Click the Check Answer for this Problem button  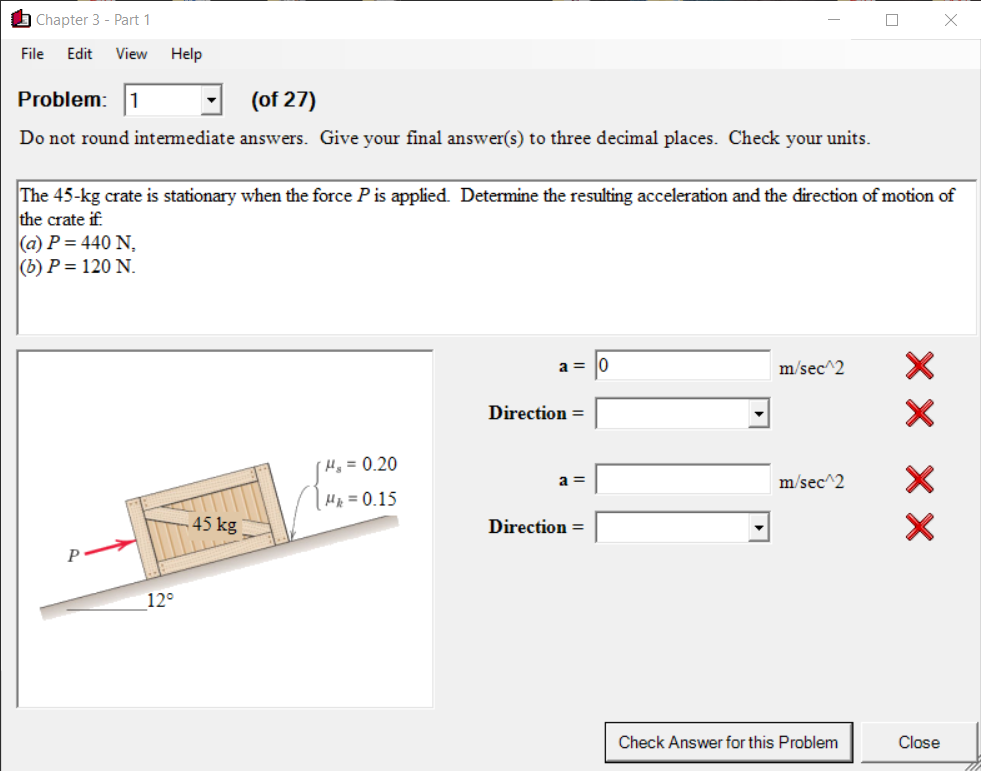[x=728, y=742]
